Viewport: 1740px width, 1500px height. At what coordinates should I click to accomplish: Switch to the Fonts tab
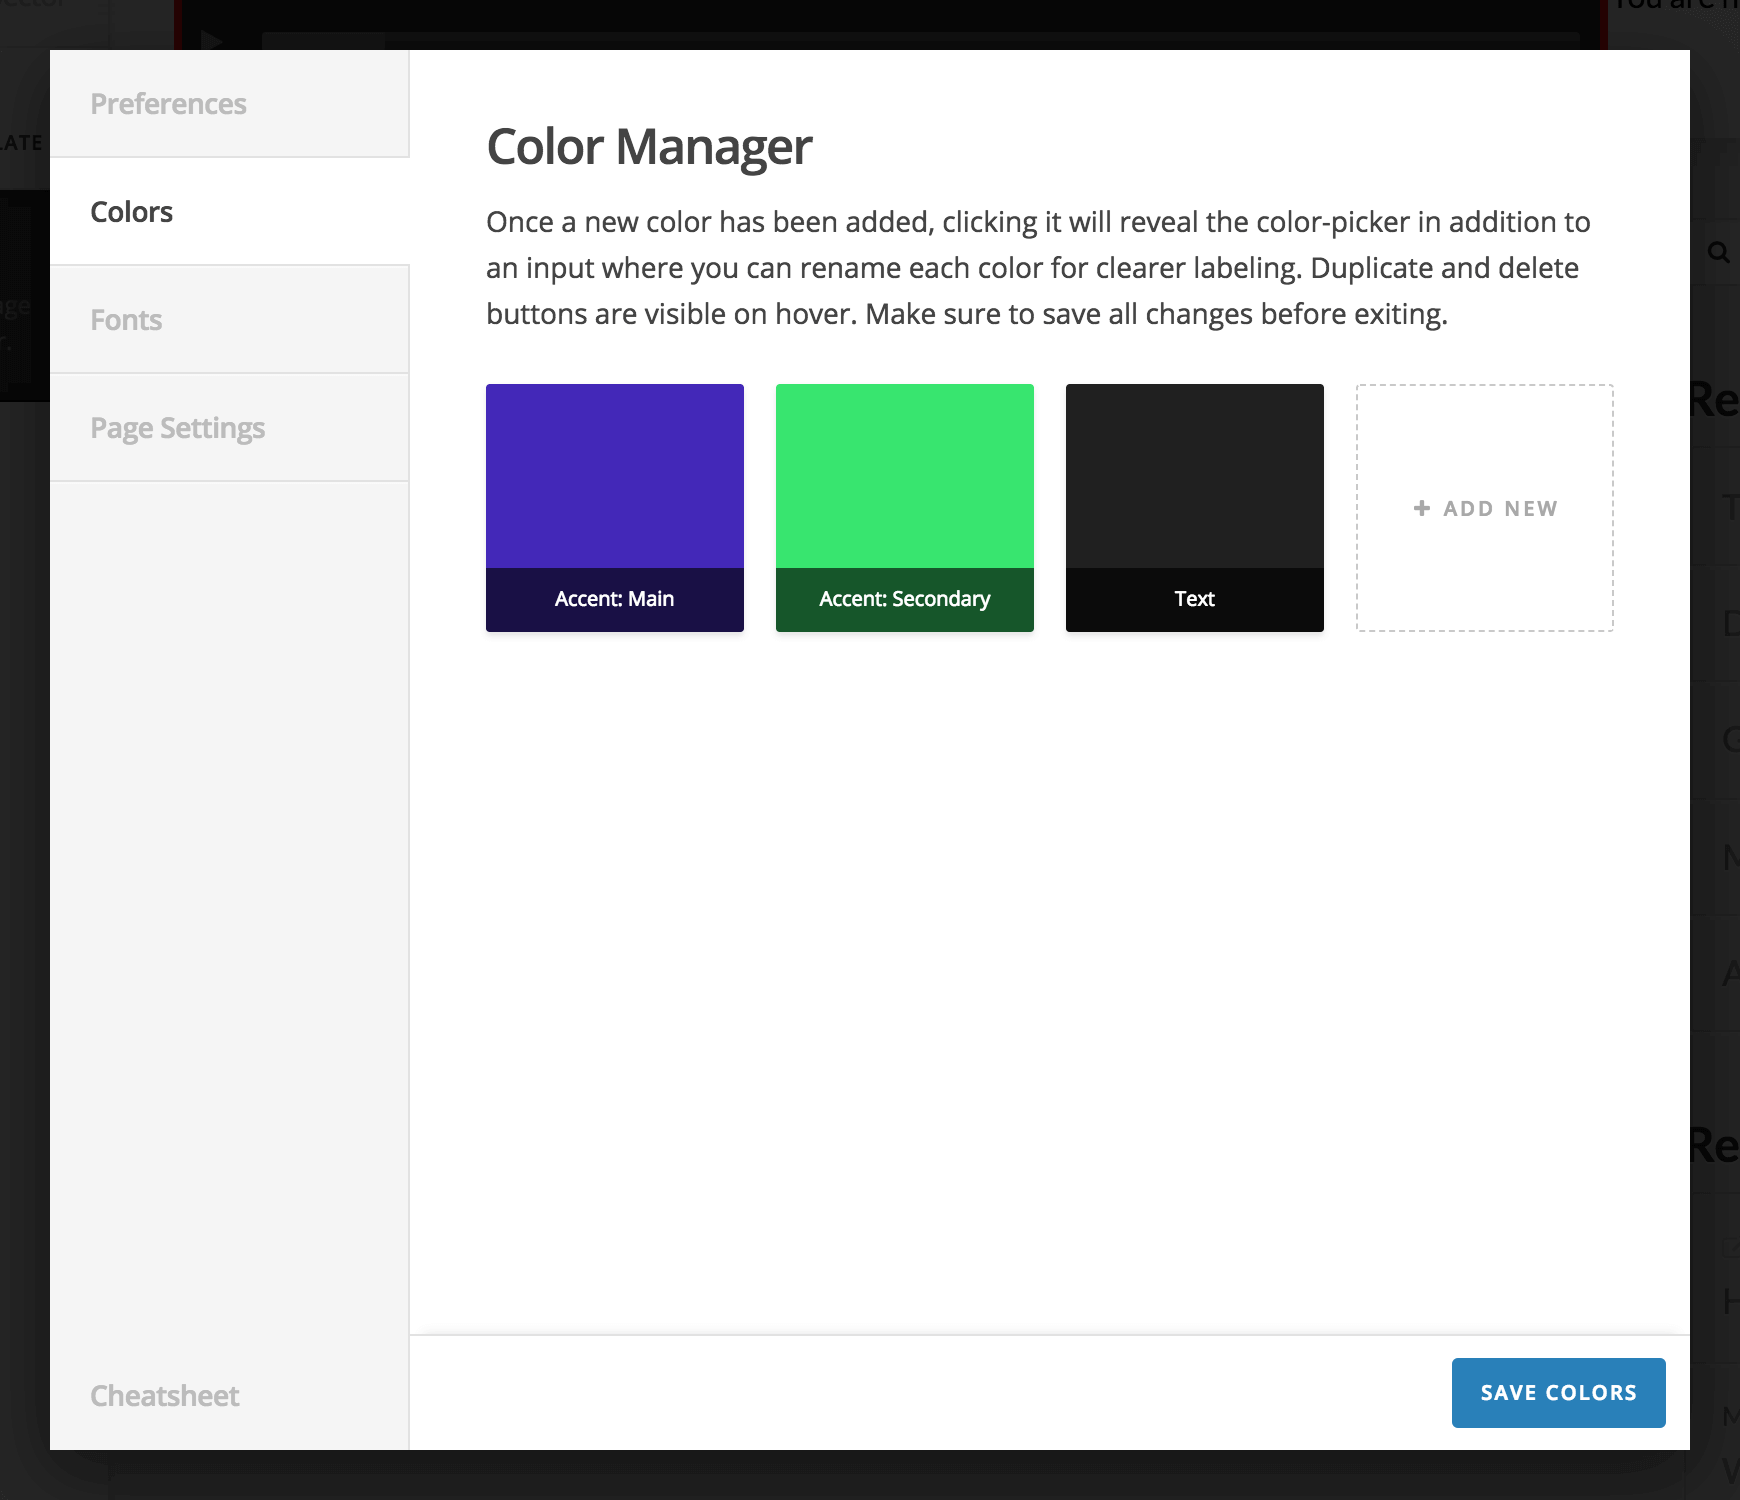point(126,320)
